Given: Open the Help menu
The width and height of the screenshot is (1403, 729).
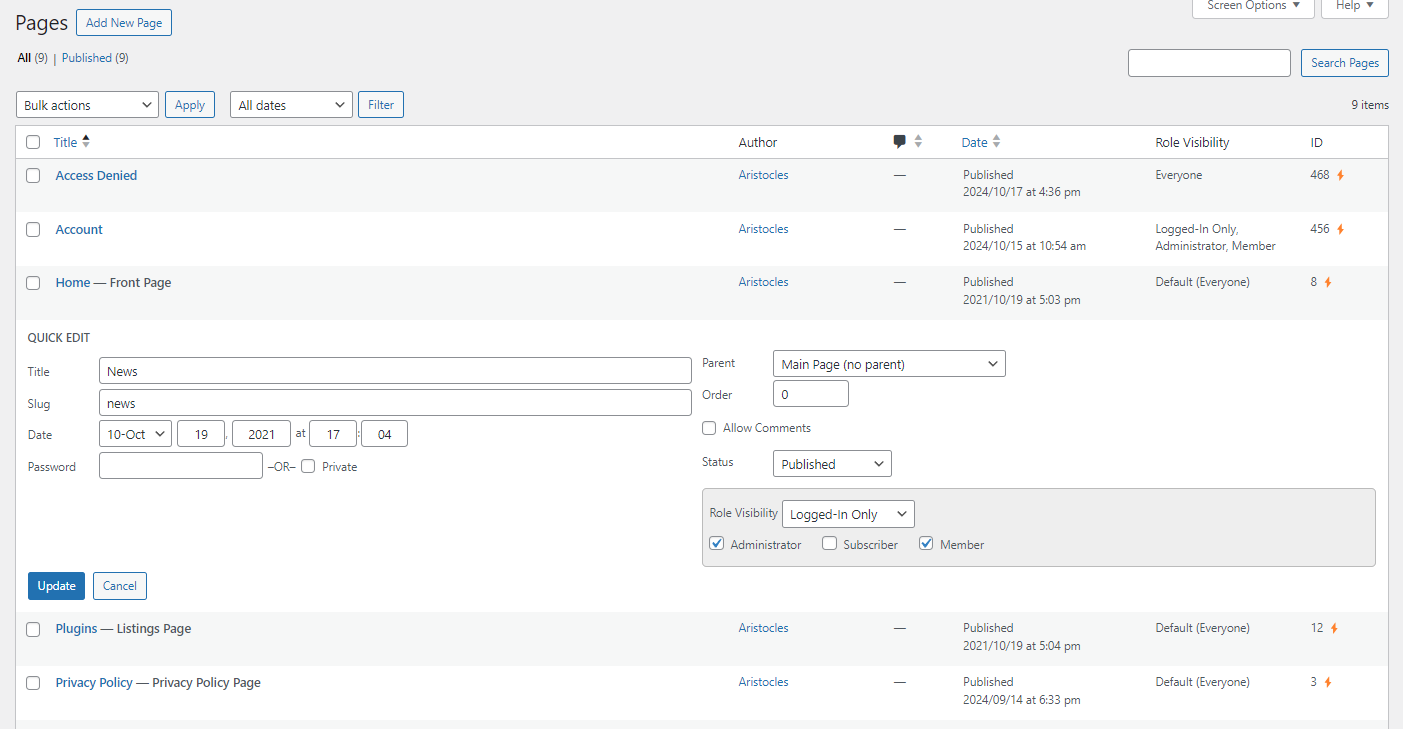Looking at the screenshot, I should coord(1355,6).
